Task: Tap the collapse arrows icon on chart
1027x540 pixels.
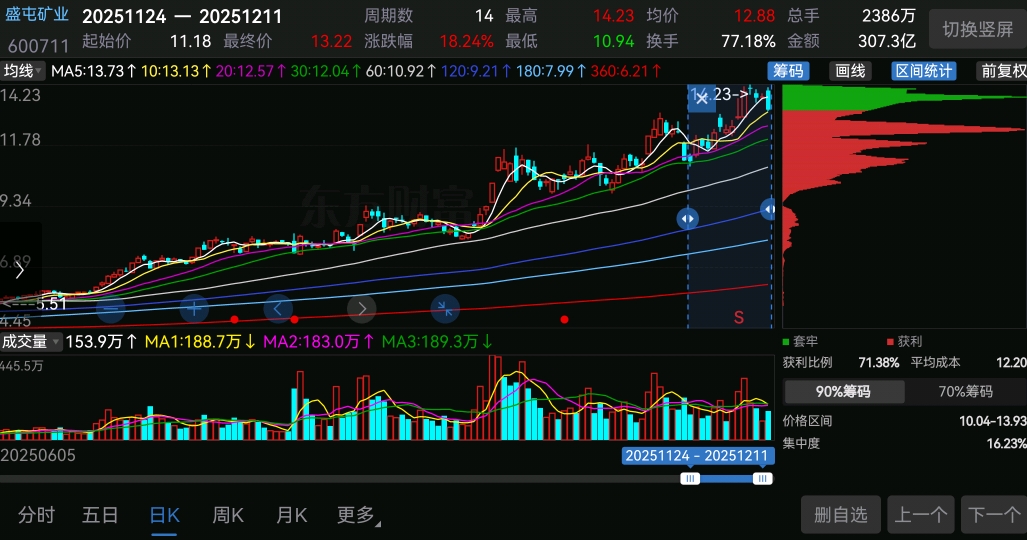Action: click(445, 308)
